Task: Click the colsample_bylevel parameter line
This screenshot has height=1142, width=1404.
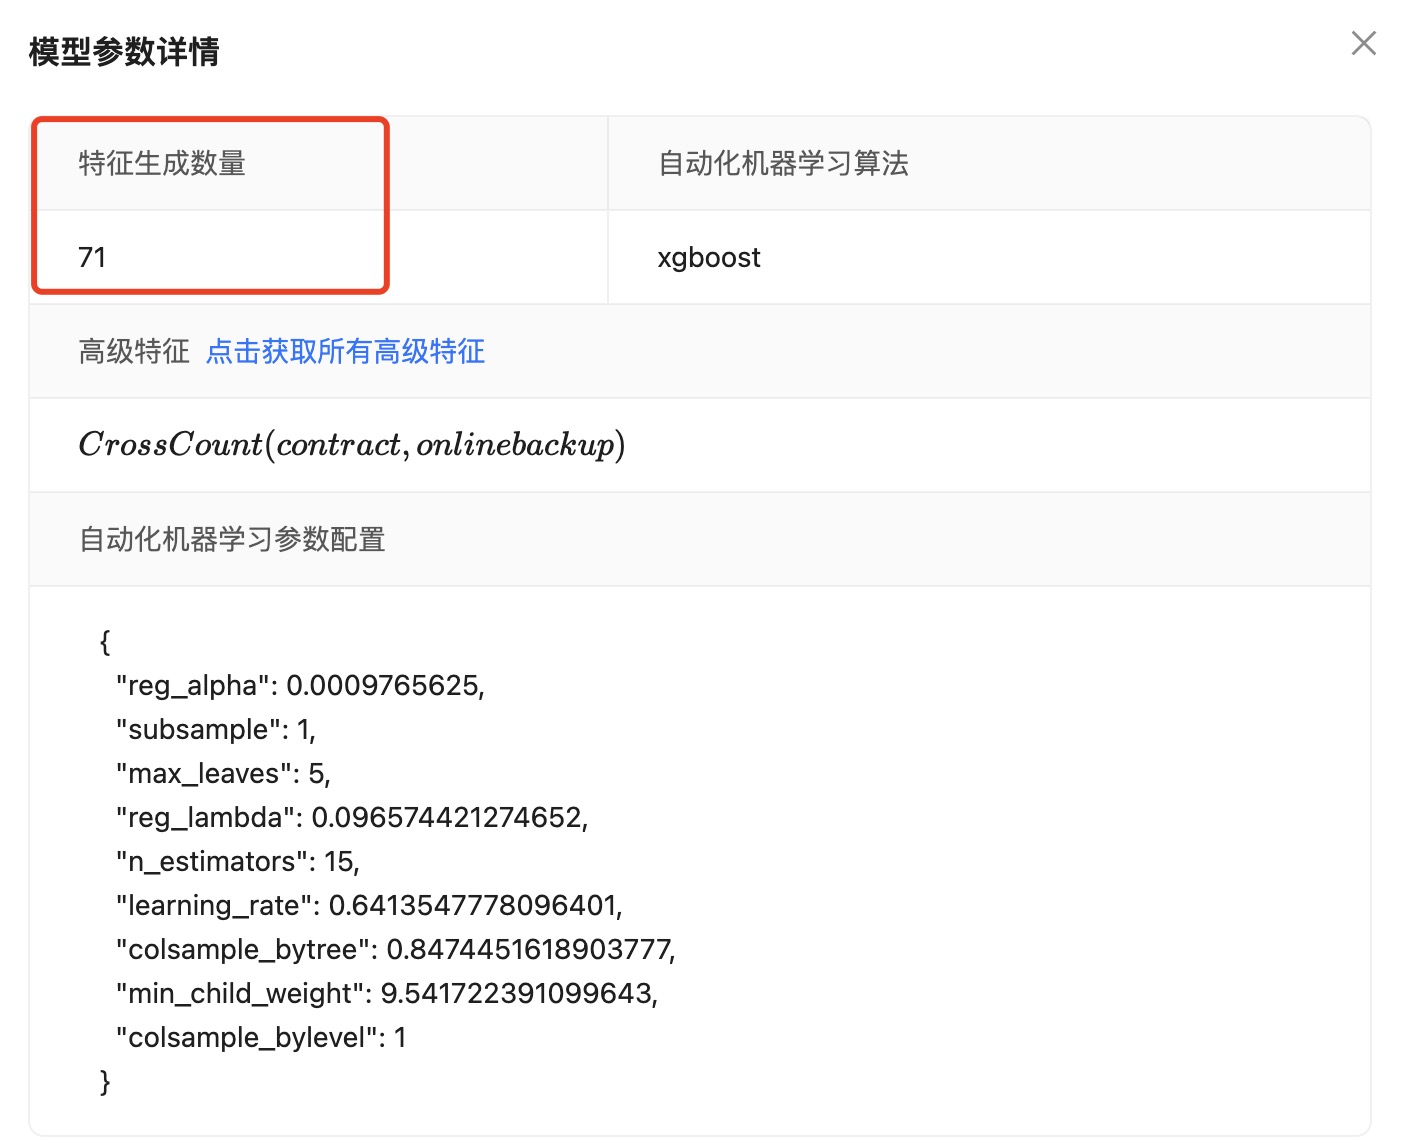Action: point(261,1037)
